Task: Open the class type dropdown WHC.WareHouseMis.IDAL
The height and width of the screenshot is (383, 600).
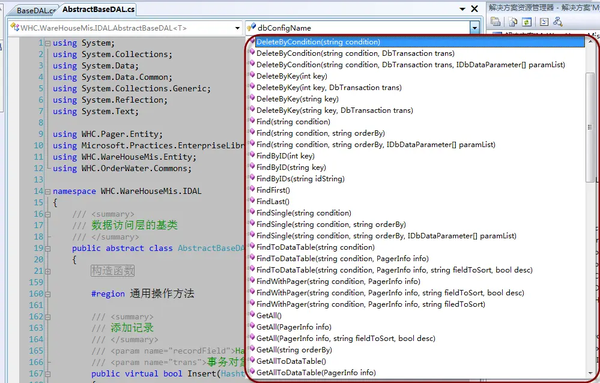Action: tap(126, 28)
